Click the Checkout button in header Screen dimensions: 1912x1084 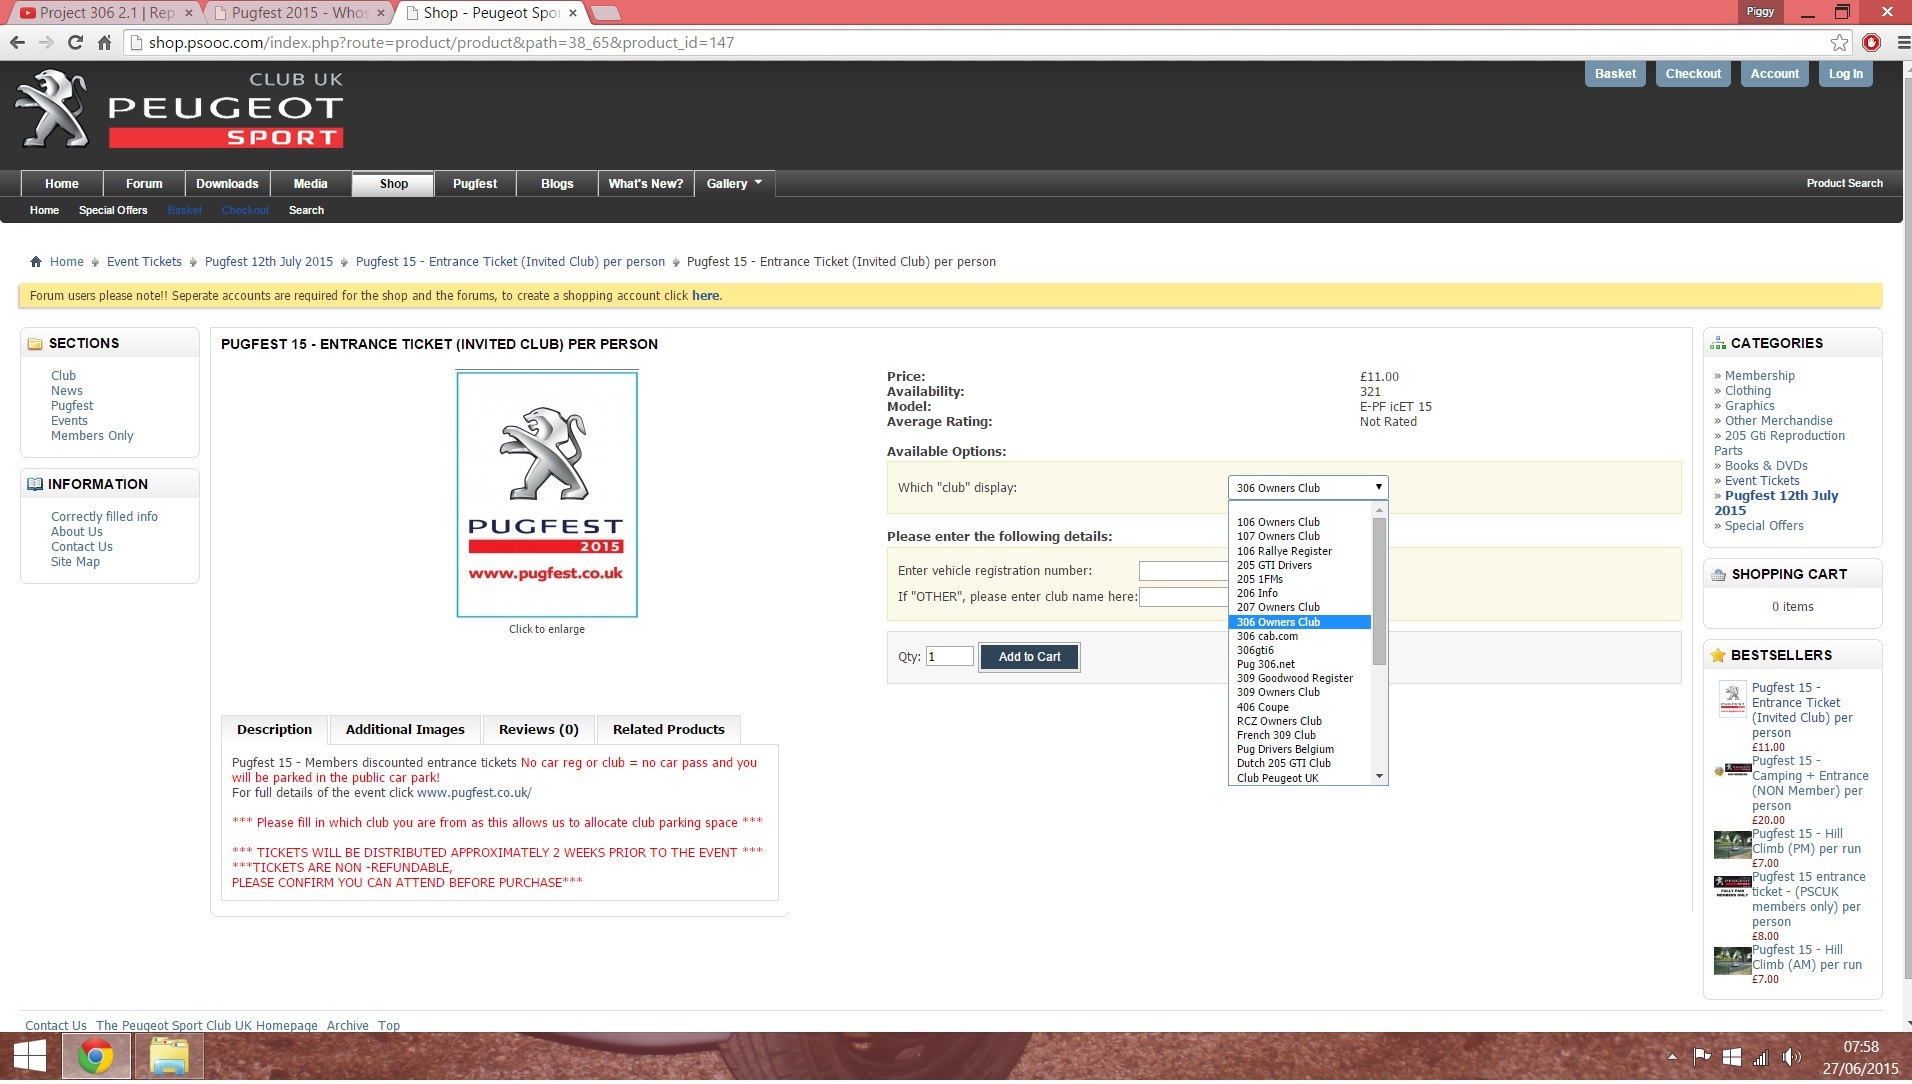coord(1693,74)
